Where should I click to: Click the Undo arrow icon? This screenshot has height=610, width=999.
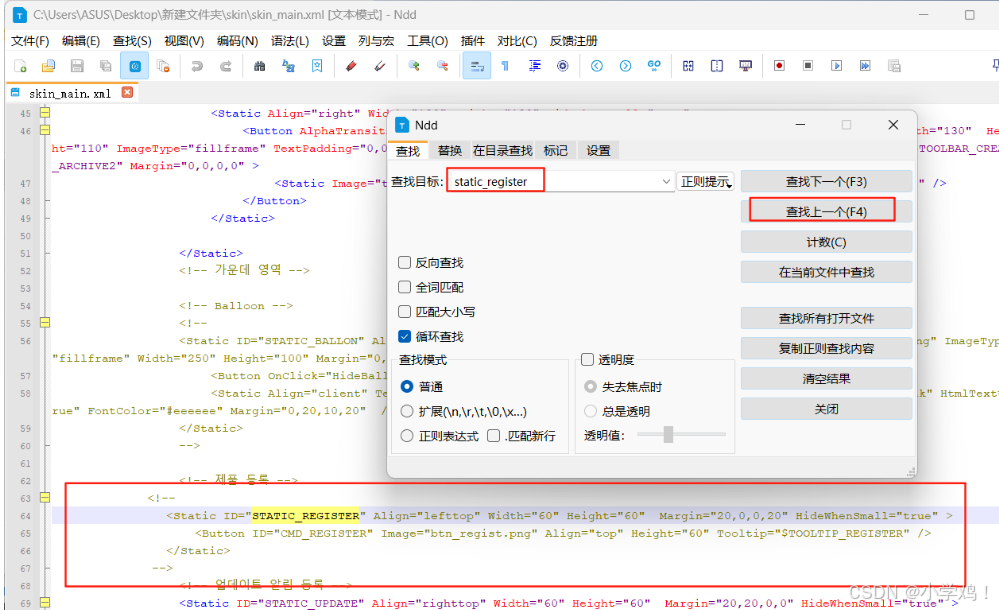tap(197, 66)
